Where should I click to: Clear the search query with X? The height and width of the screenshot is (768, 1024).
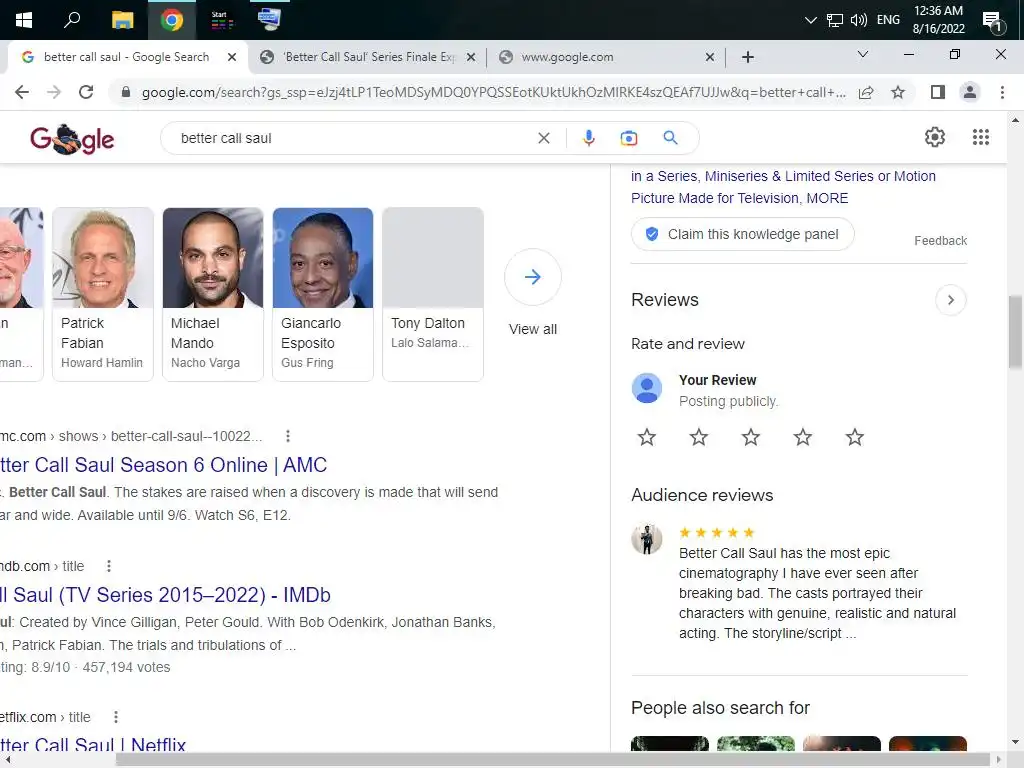point(543,138)
